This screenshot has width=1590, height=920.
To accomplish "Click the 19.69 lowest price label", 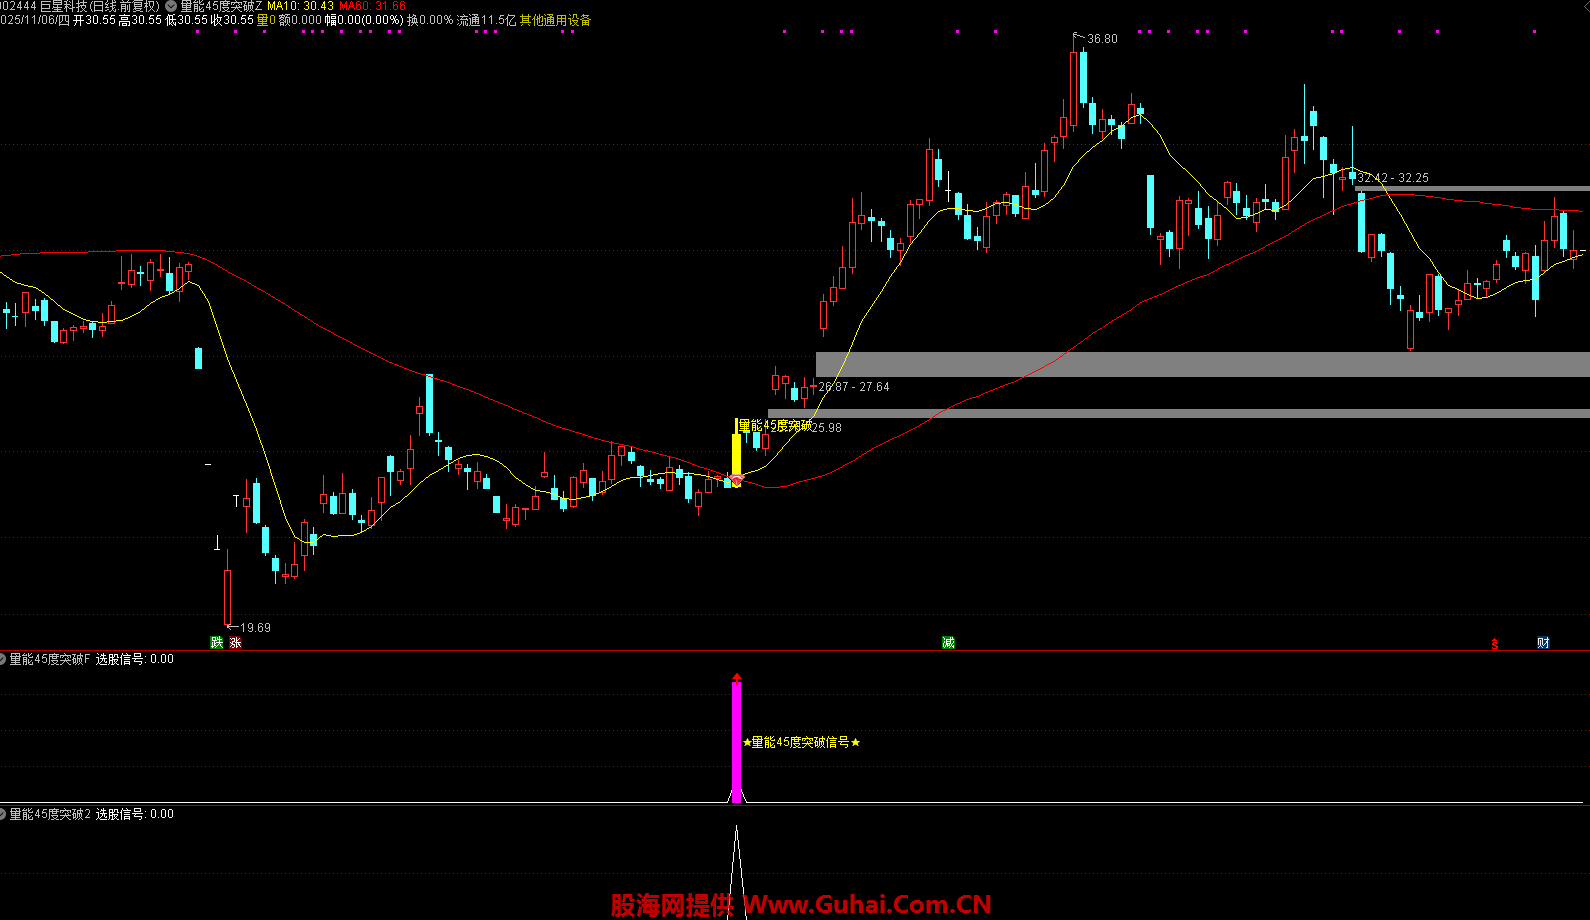I will coord(255,628).
